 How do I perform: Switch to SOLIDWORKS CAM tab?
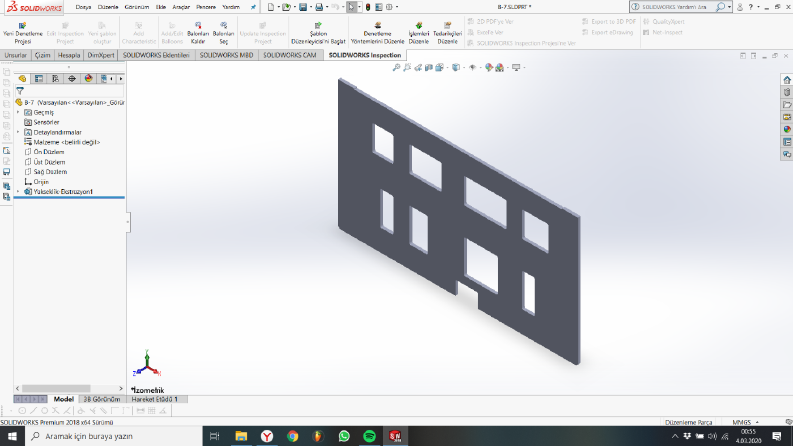(x=290, y=55)
